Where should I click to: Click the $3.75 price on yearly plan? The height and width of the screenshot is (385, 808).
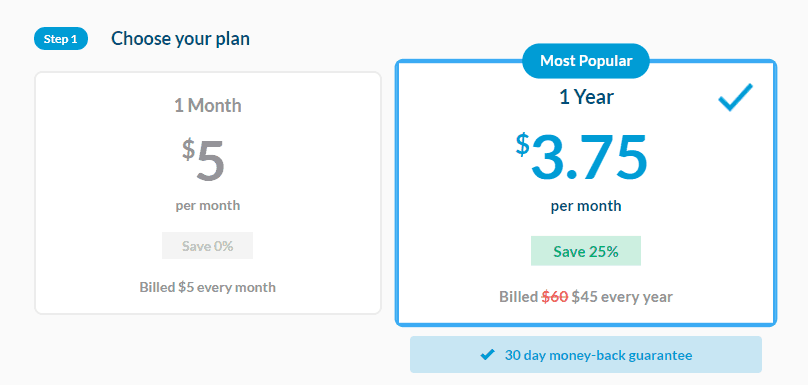click(x=581, y=156)
